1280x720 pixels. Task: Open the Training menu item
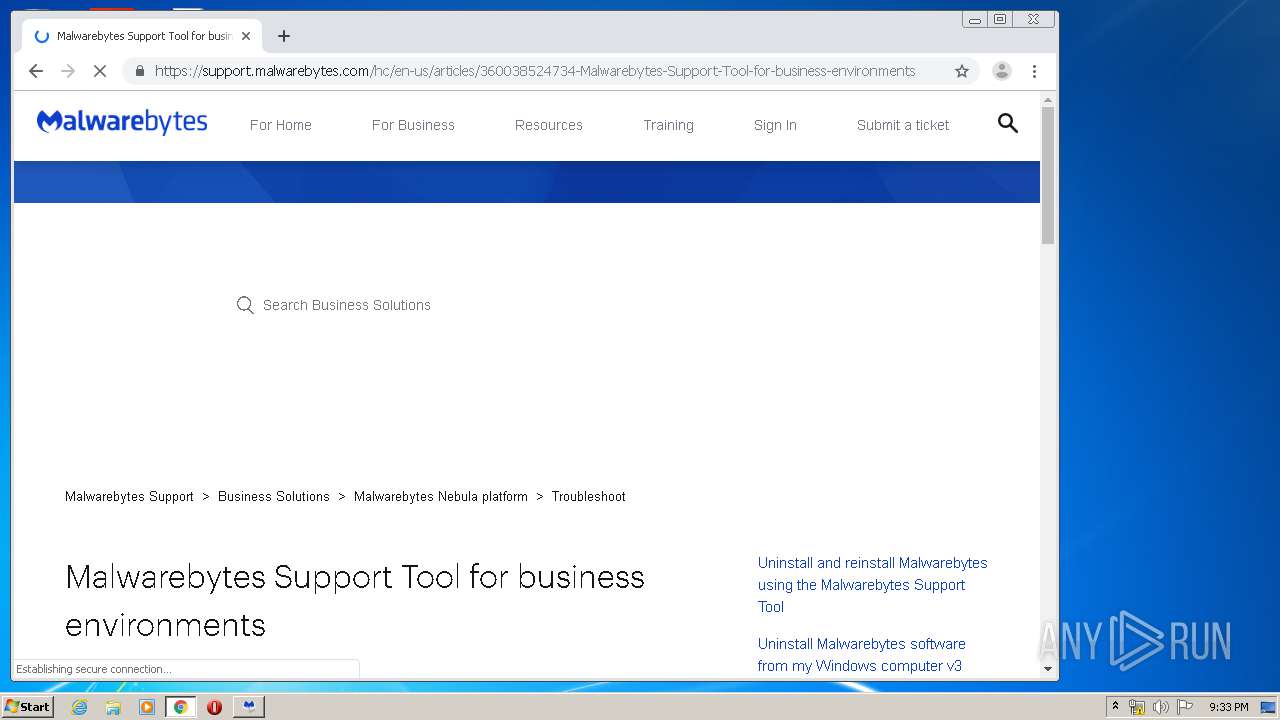(668, 125)
